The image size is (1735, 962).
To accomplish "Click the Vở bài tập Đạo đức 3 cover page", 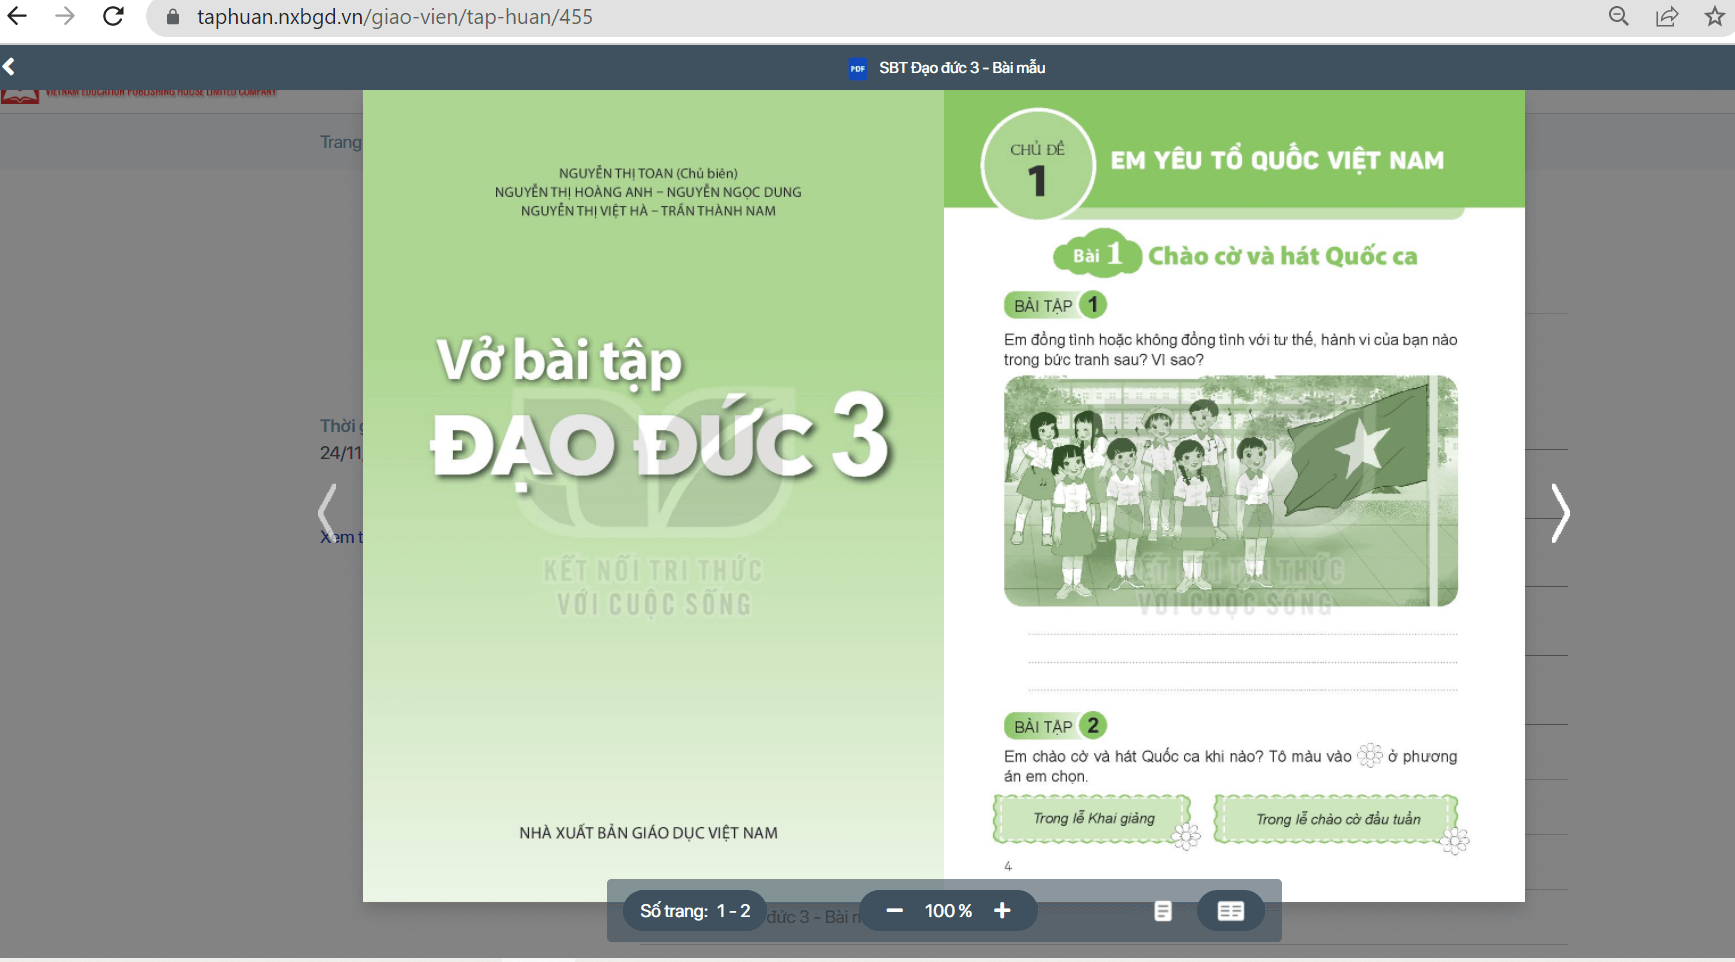I will coord(653,496).
